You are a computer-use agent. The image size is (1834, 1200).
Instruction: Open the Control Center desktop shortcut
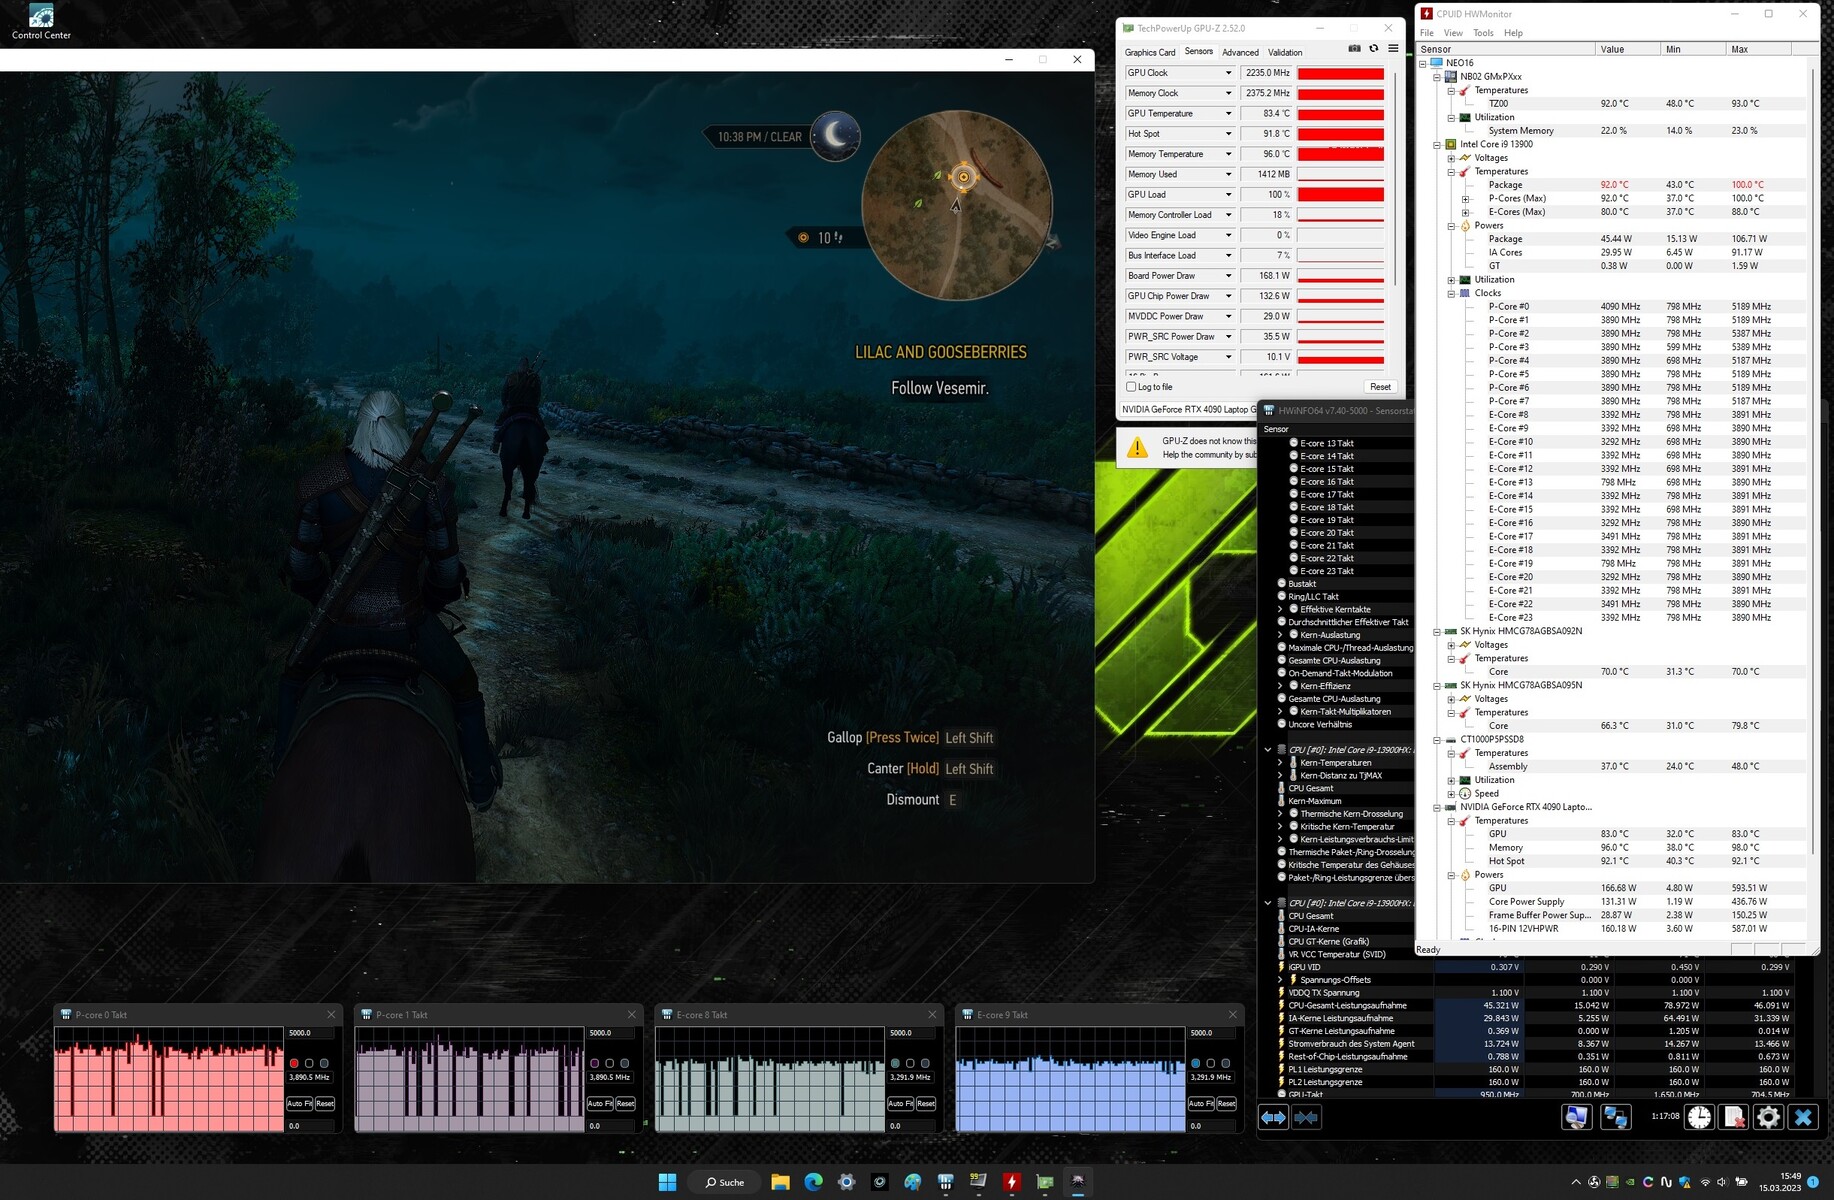pos(41,22)
